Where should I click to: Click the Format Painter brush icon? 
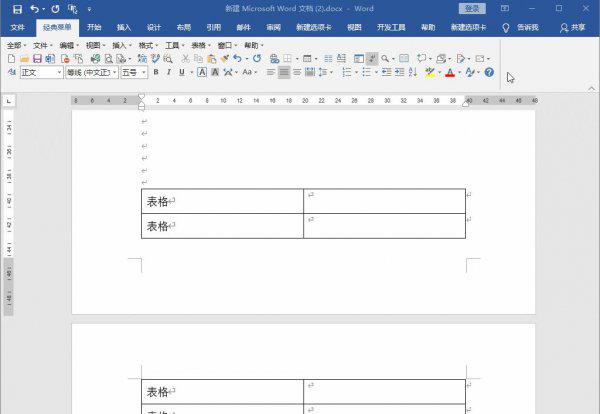click(225, 59)
